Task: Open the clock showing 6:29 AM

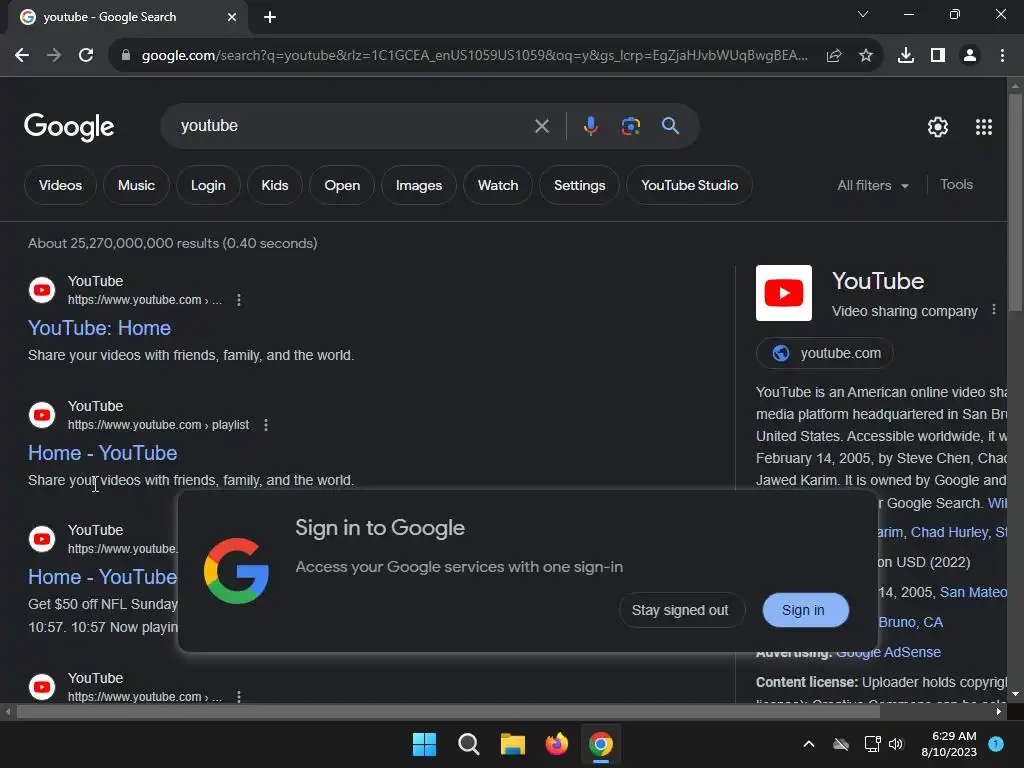Action: [x=949, y=744]
